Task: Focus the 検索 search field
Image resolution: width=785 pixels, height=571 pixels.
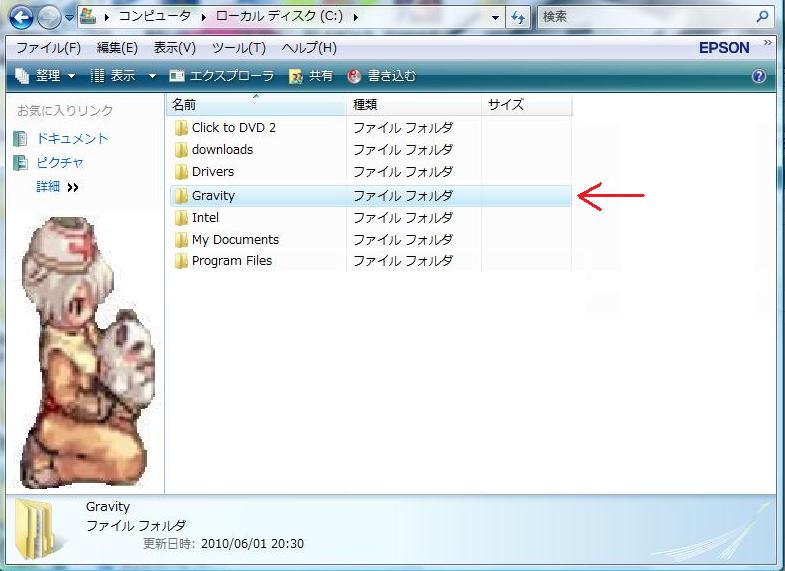Action: pyautogui.click(x=646, y=17)
